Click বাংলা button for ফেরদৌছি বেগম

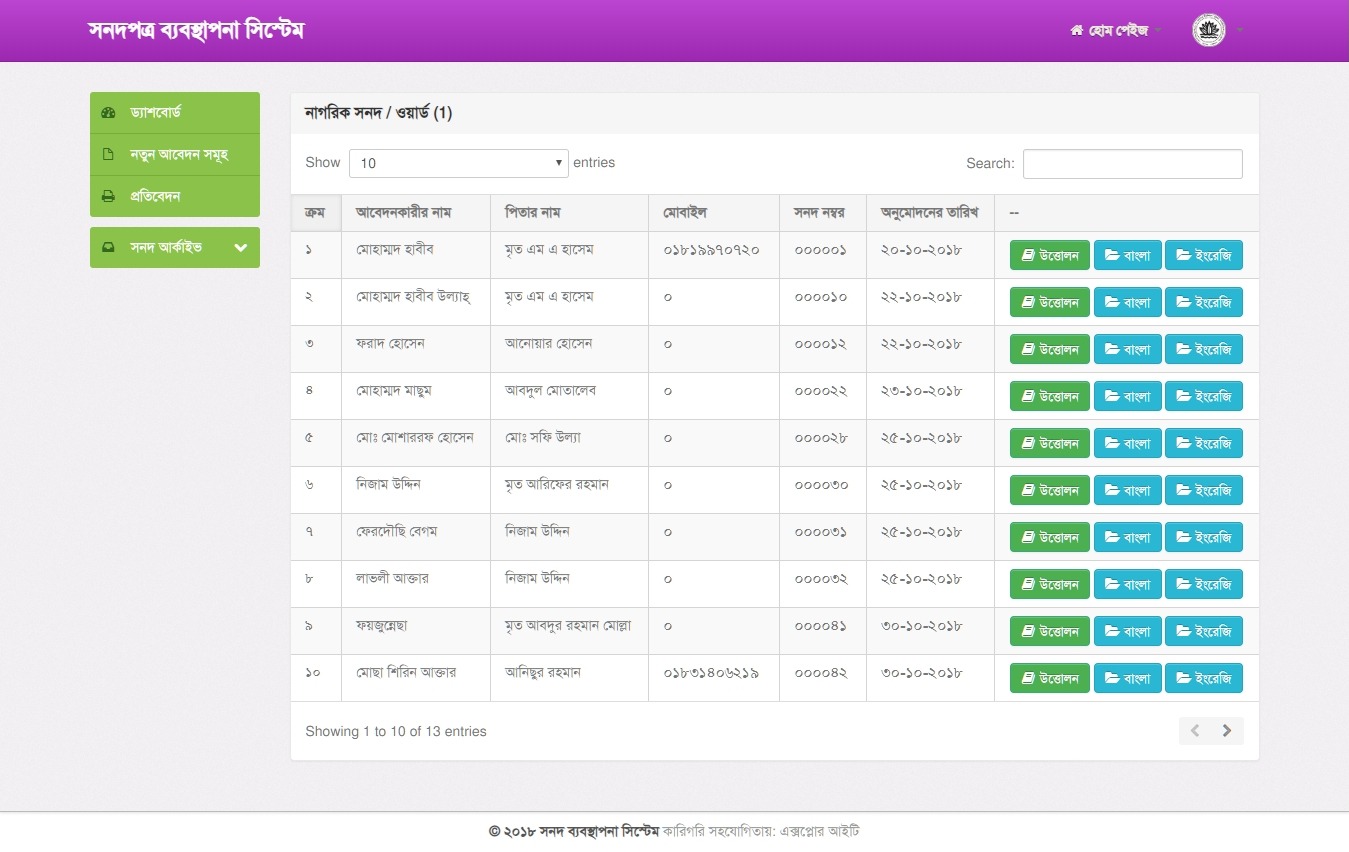click(x=1128, y=537)
